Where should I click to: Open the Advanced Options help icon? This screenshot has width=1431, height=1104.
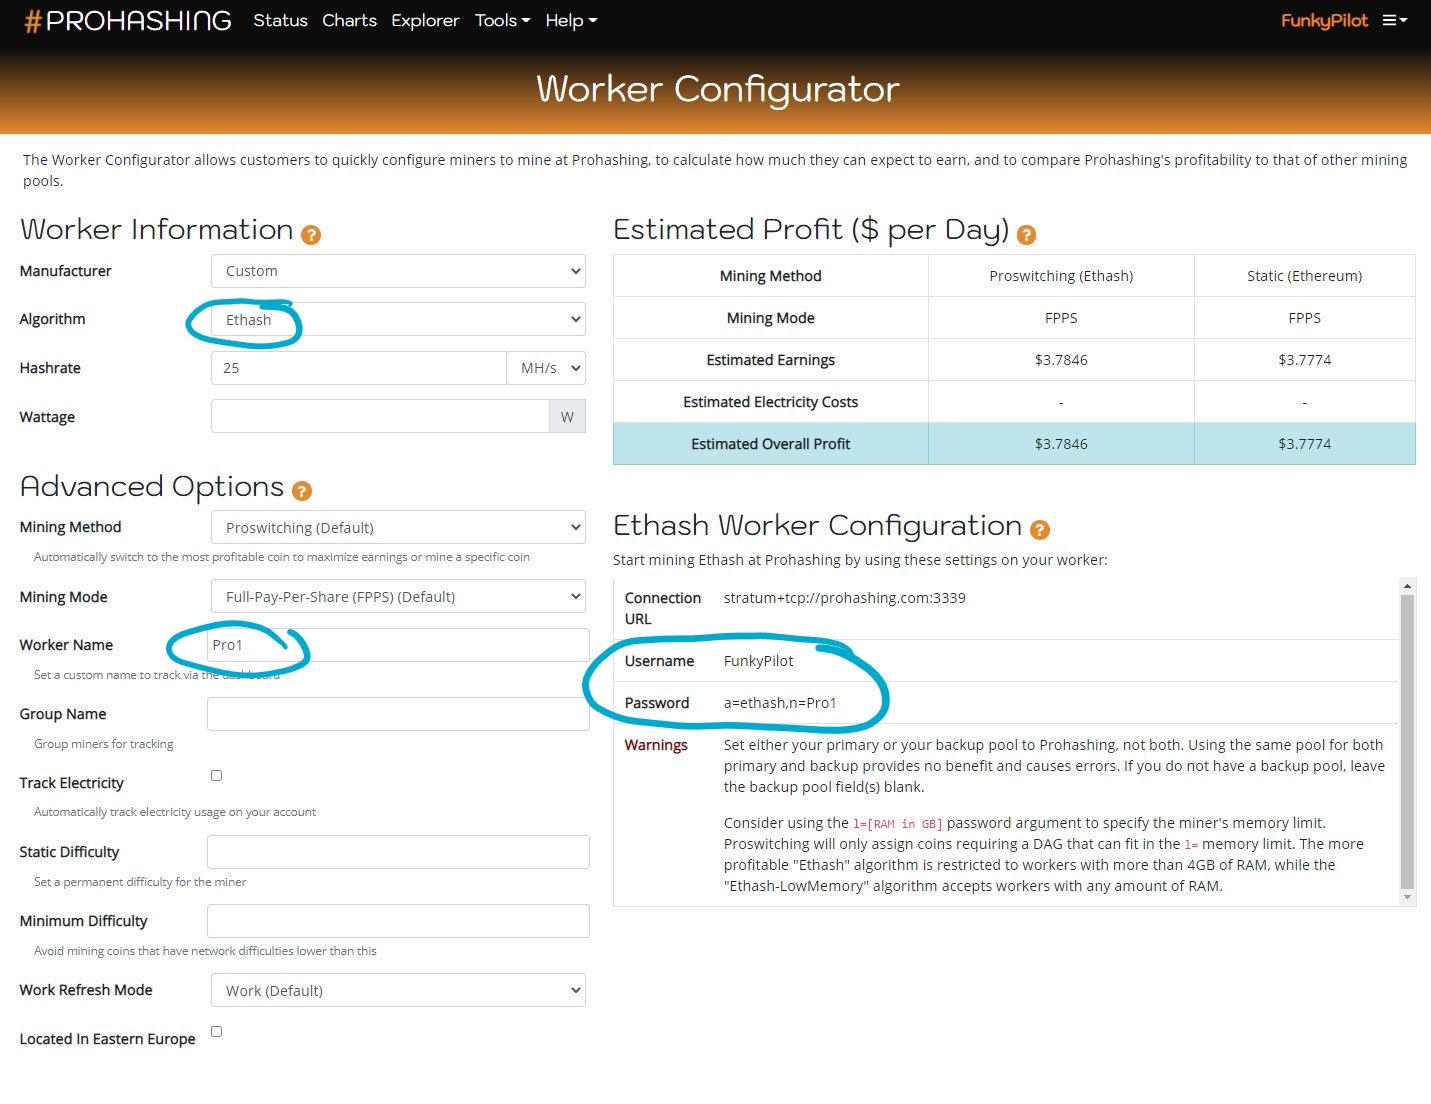click(x=302, y=491)
